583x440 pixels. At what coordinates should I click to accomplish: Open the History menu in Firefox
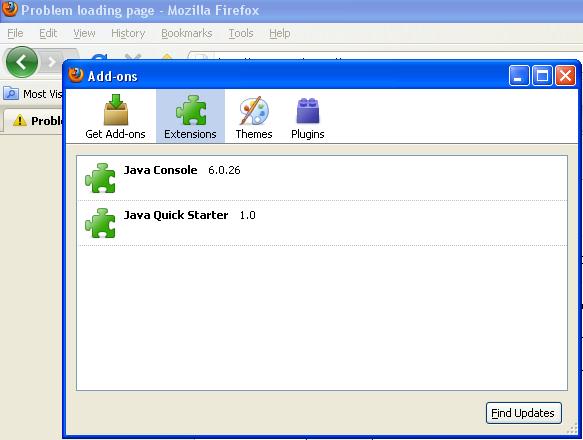(x=128, y=33)
